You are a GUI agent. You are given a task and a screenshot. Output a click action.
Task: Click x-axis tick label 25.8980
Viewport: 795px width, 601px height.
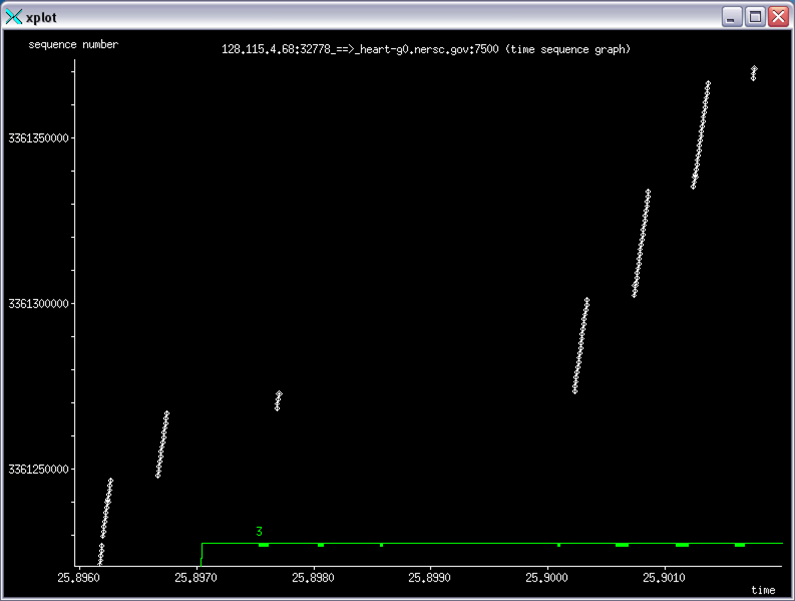[x=313, y=578]
